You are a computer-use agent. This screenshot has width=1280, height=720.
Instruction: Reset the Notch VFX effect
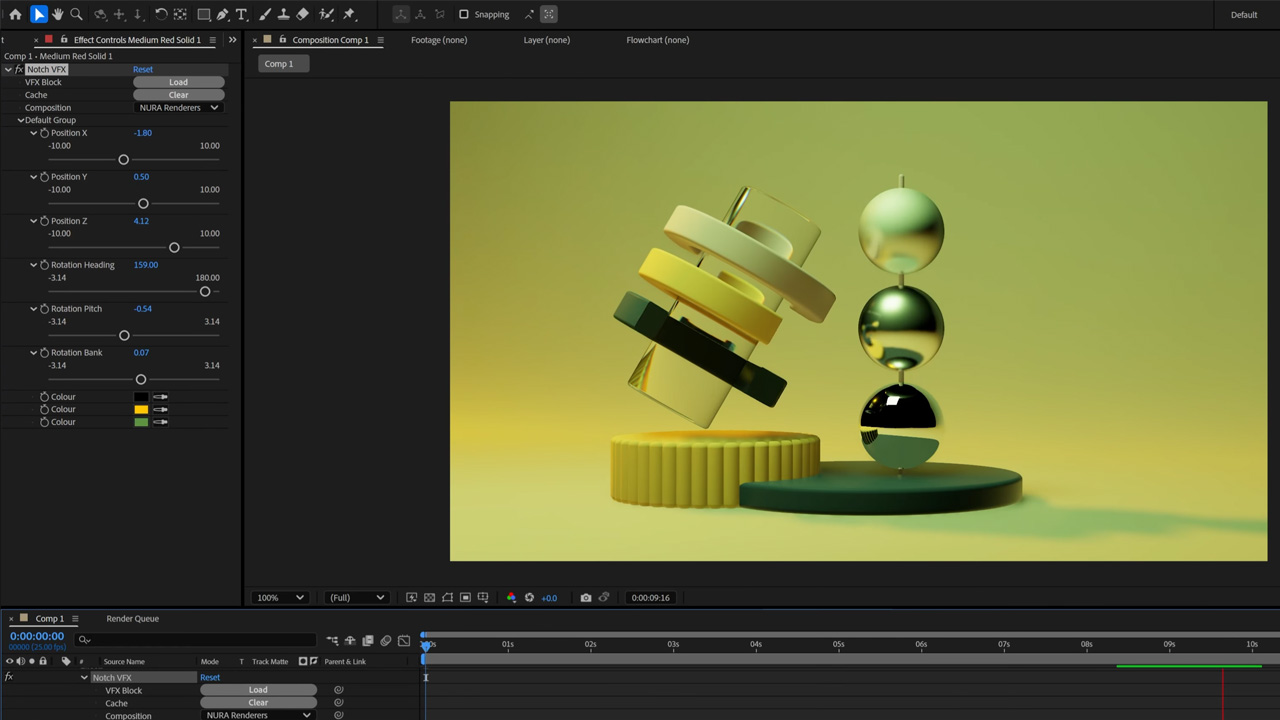coord(142,69)
